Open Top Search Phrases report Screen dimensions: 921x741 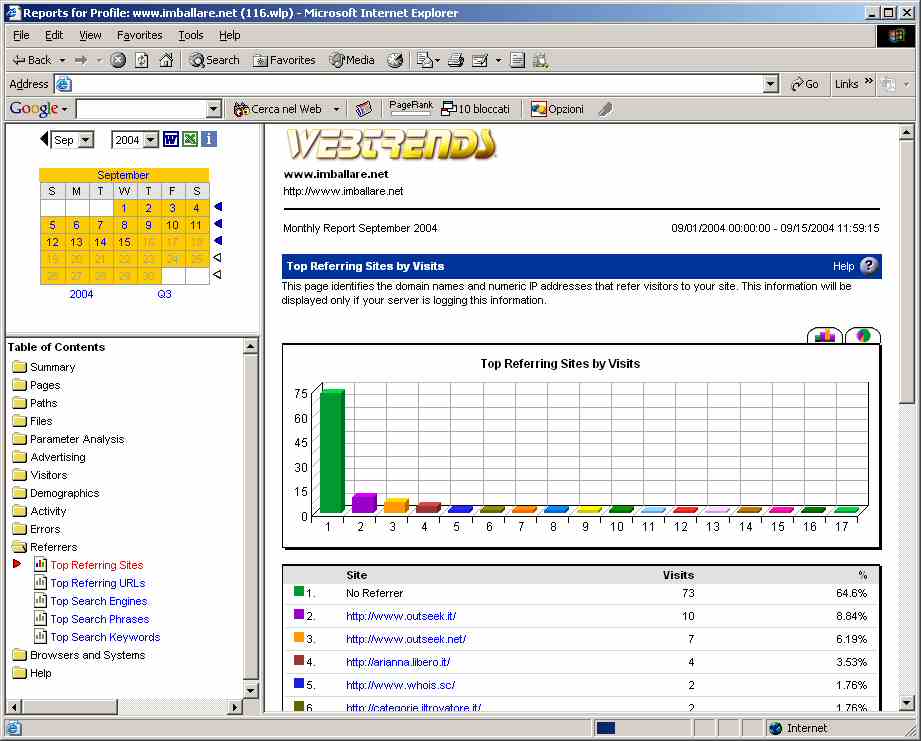(100, 619)
